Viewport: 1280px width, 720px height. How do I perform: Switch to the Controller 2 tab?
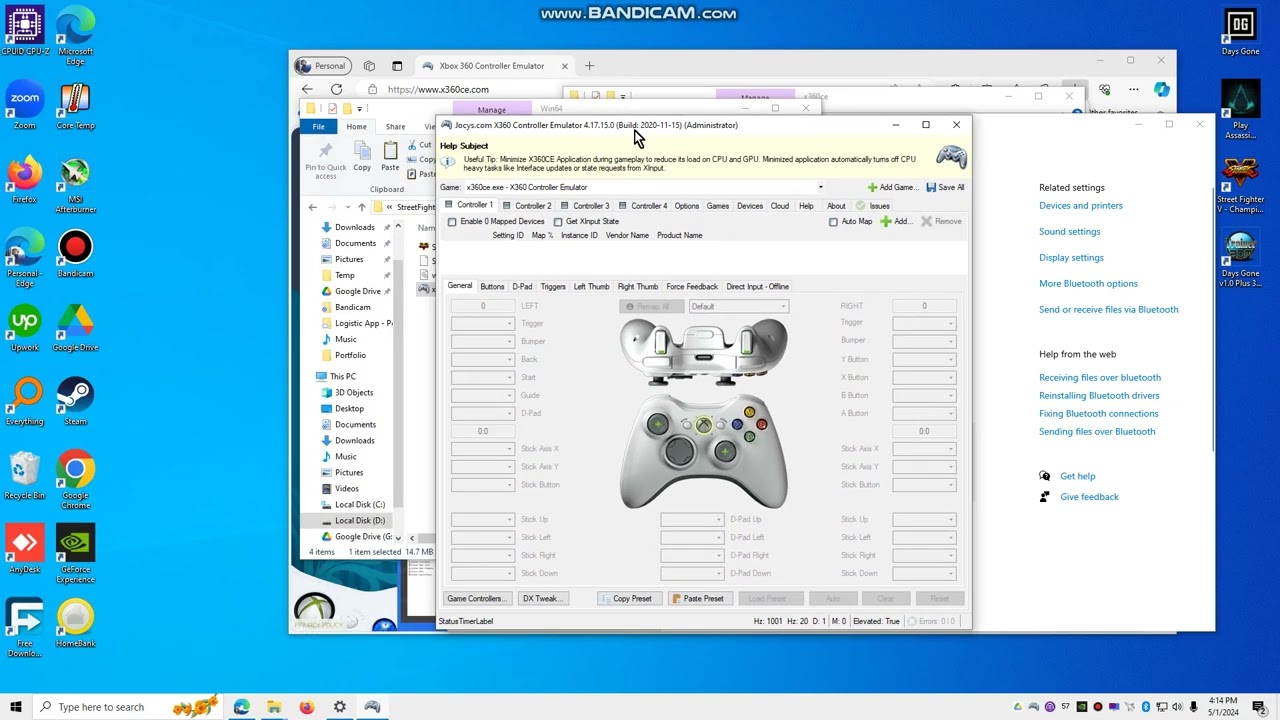click(527, 206)
